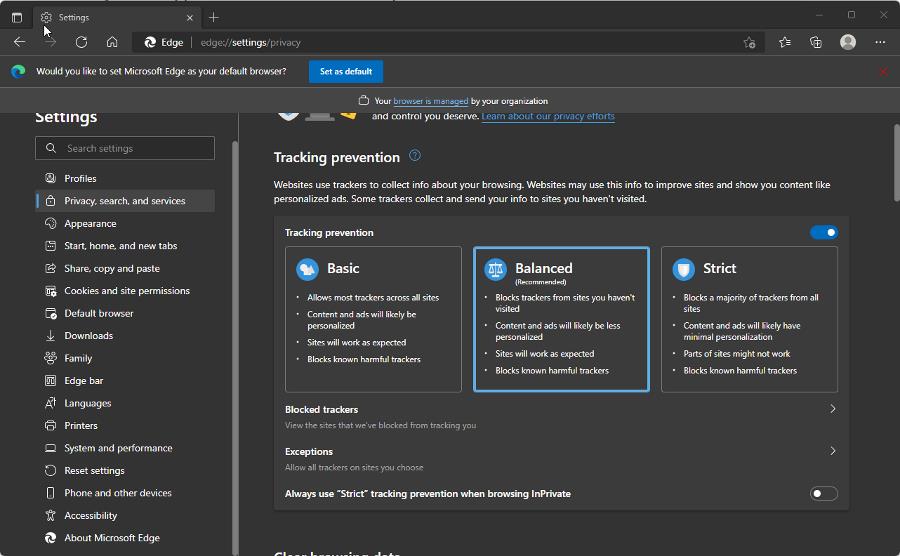Open Start, home, and new tabs
This screenshot has height=556, width=900.
point(125,246)
